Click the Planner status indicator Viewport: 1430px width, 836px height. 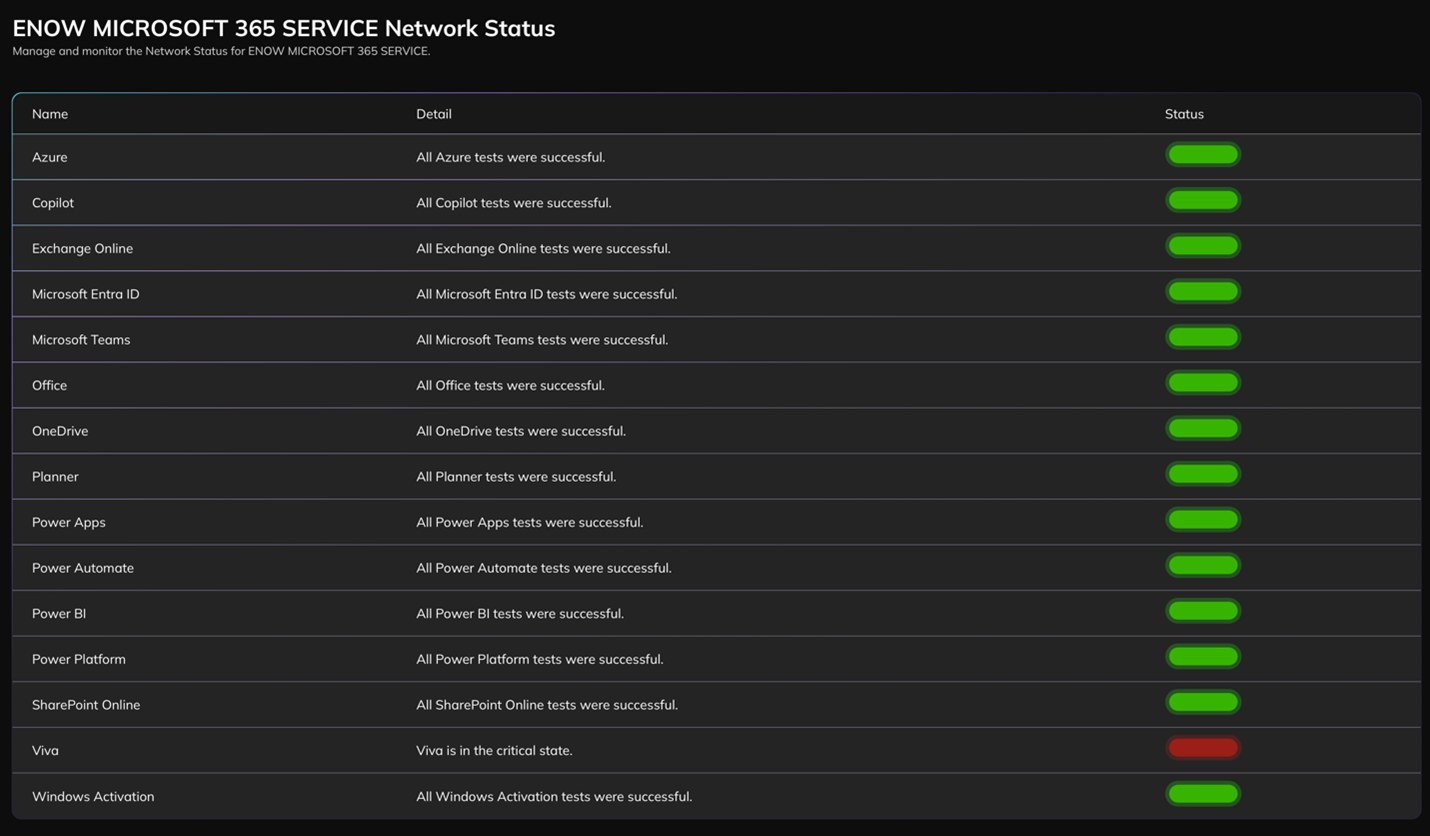coord(1203,474)
